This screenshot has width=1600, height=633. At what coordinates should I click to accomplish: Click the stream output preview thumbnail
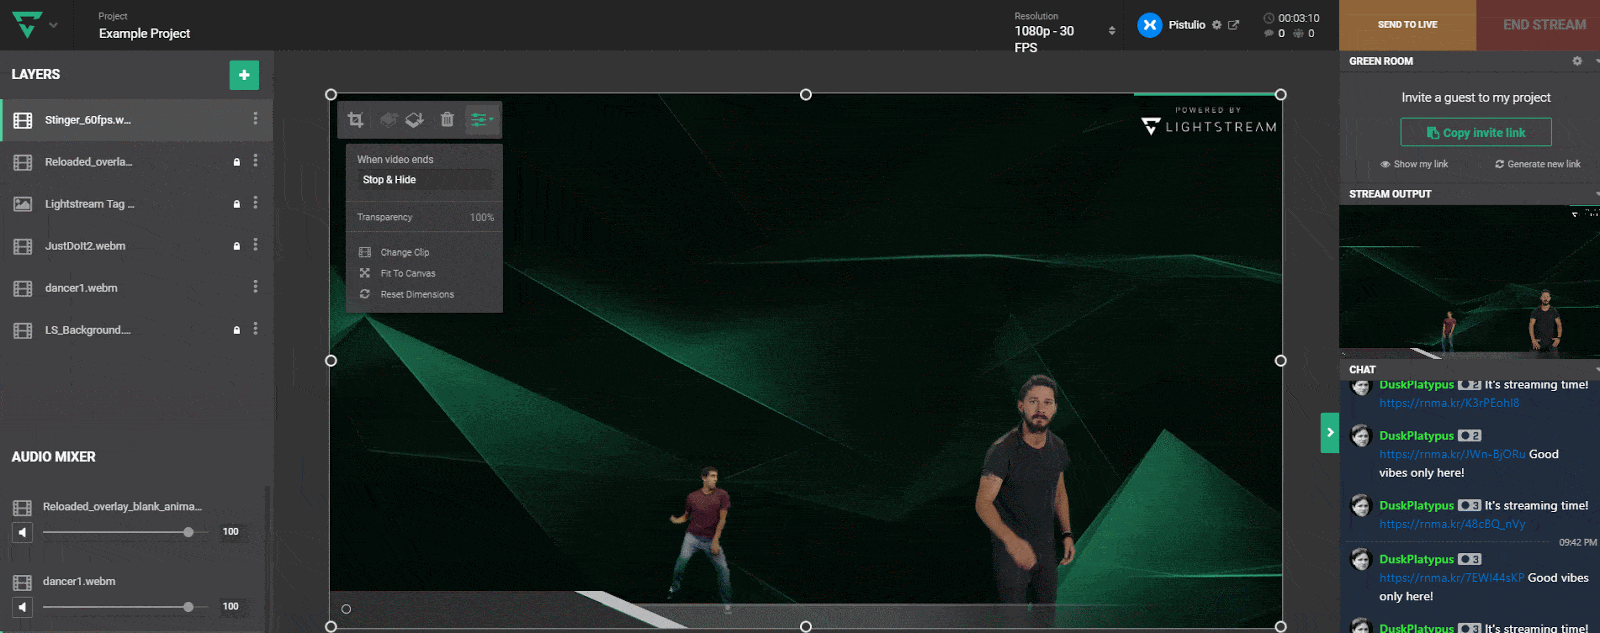click(x=1469, y=282)
